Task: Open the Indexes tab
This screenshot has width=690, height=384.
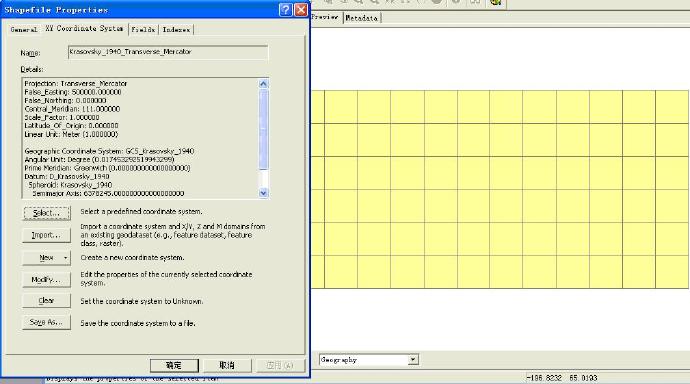Action: (176, 29)
